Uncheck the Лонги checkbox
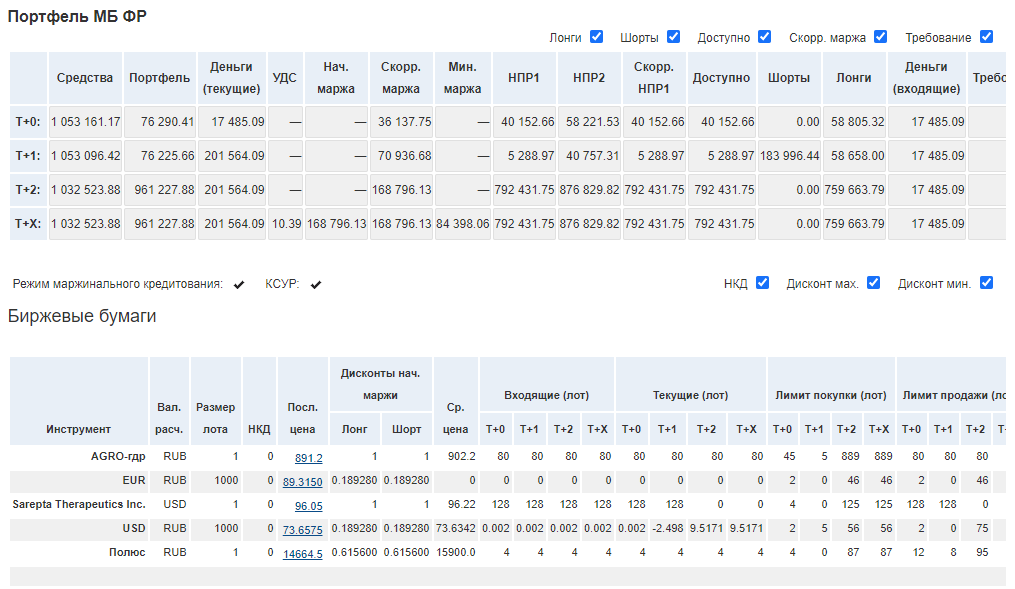1015x589 pixels. [597, 37]
